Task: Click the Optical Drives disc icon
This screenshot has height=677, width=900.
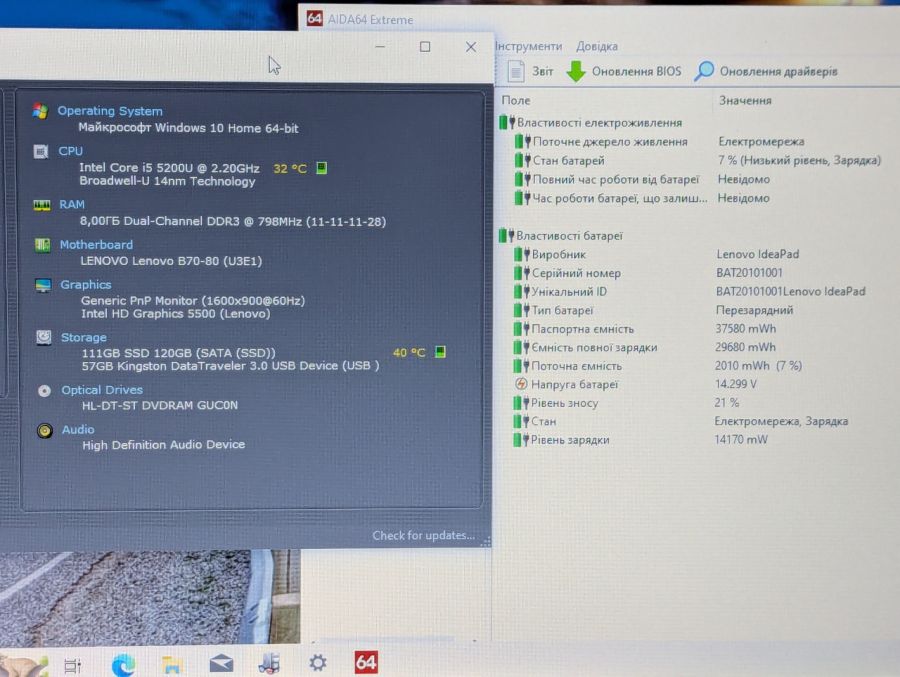Action: [44, 391]
